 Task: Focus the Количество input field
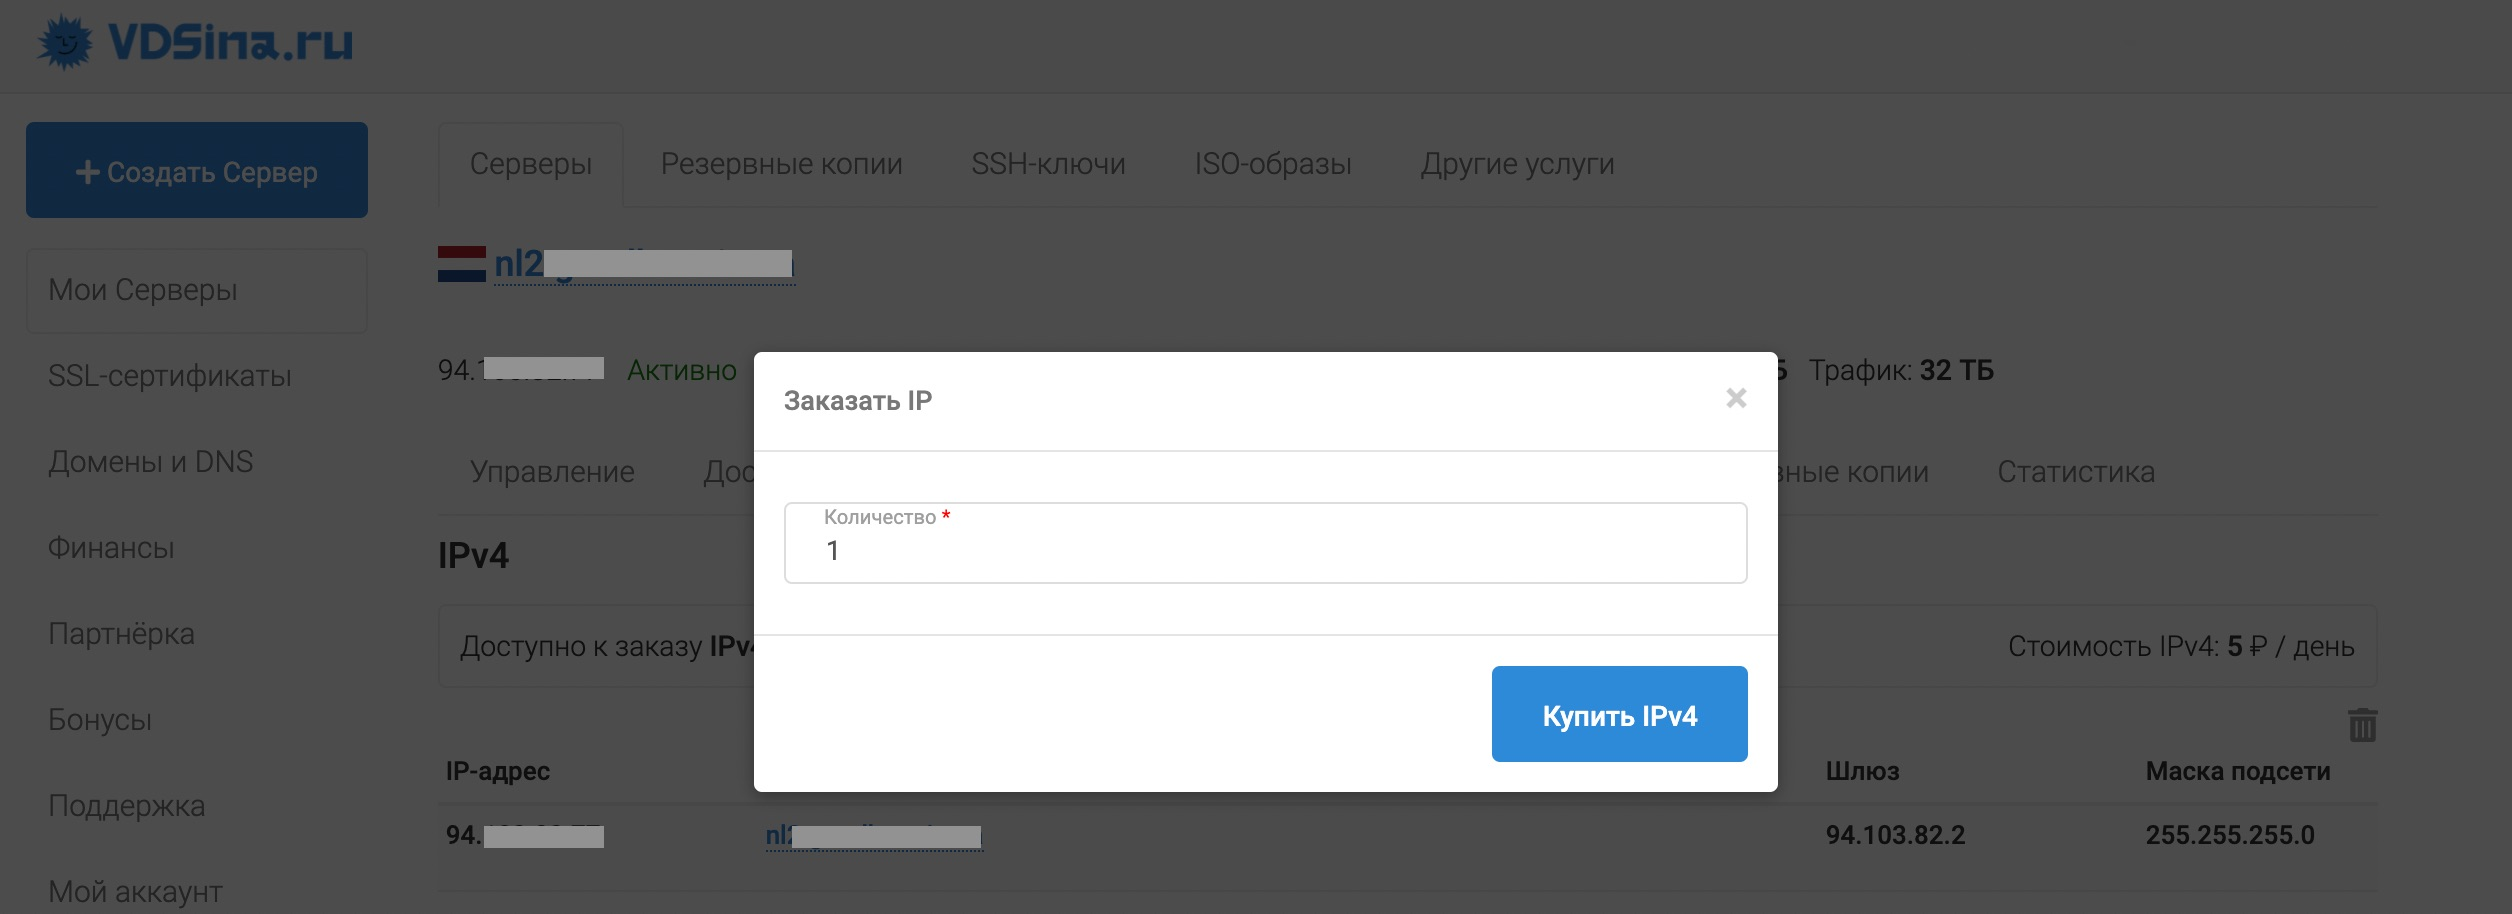1265,543
